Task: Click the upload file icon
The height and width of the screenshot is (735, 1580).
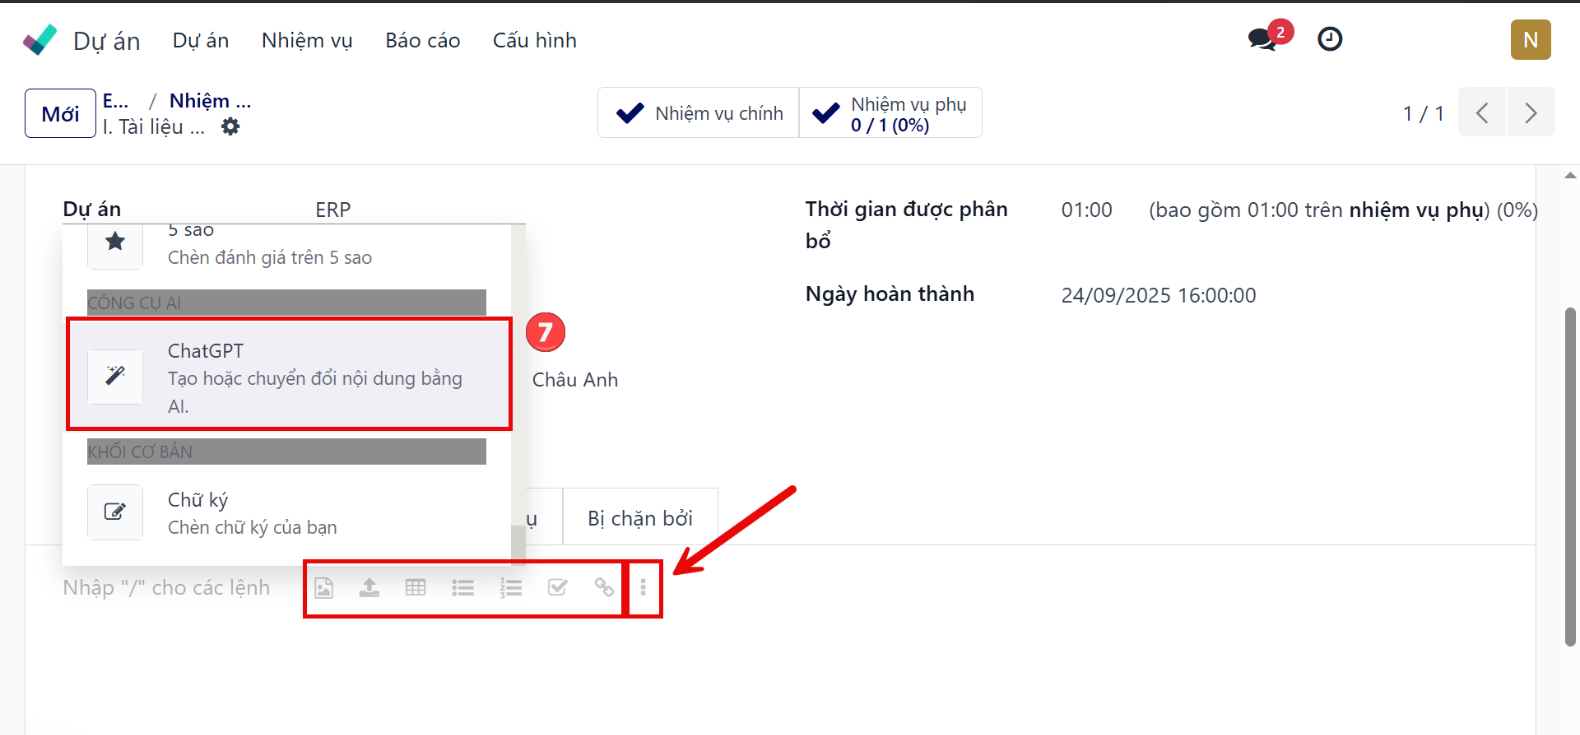Action: (x=370, y=588)
